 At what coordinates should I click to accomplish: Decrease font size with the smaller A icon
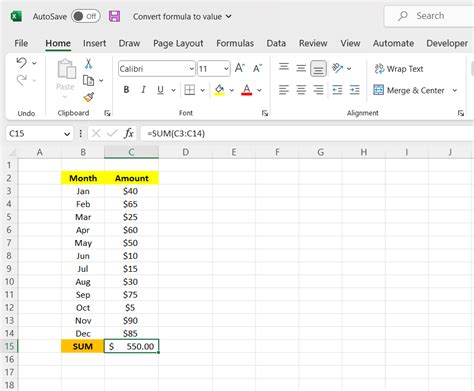point(257,68)
